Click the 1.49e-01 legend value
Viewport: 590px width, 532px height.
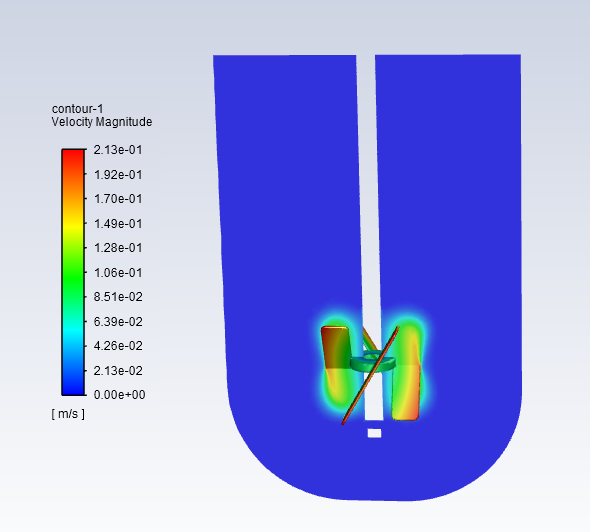(118, 224)
